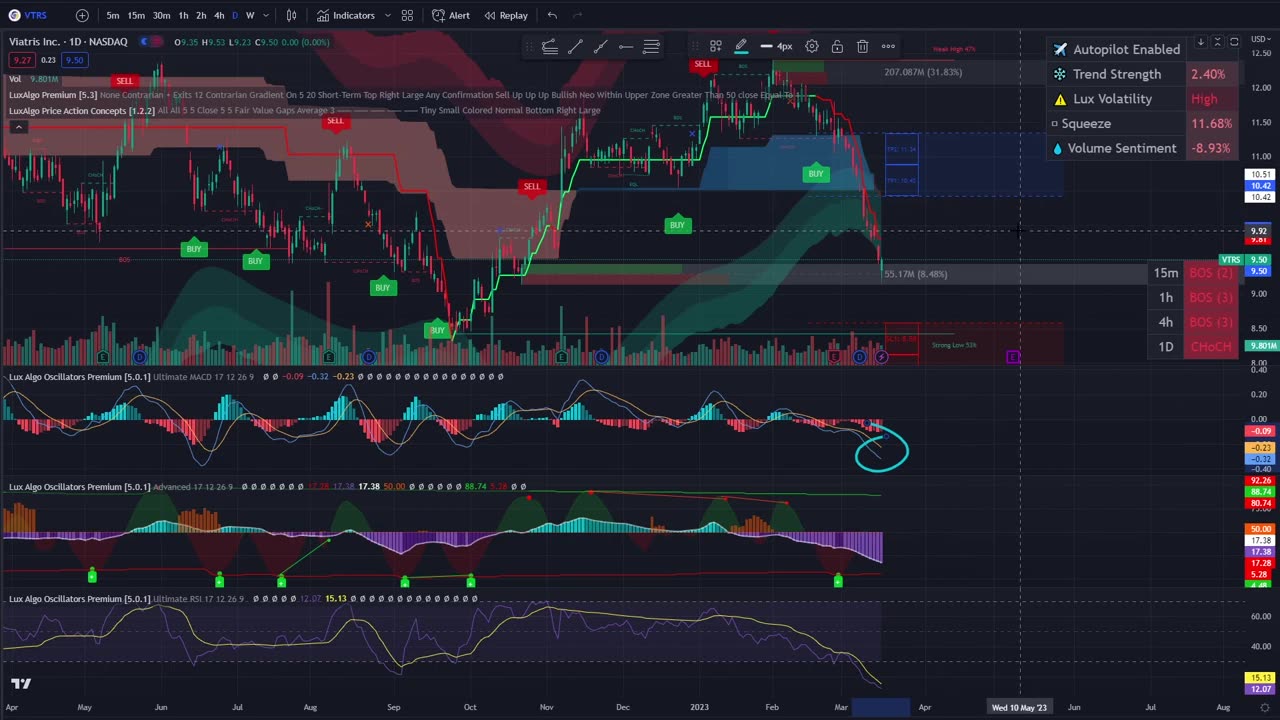This screenshot has height=720, width=1280.
Task: Click the Ultimate RSI indicator legend
Action: tap(127, 598)
